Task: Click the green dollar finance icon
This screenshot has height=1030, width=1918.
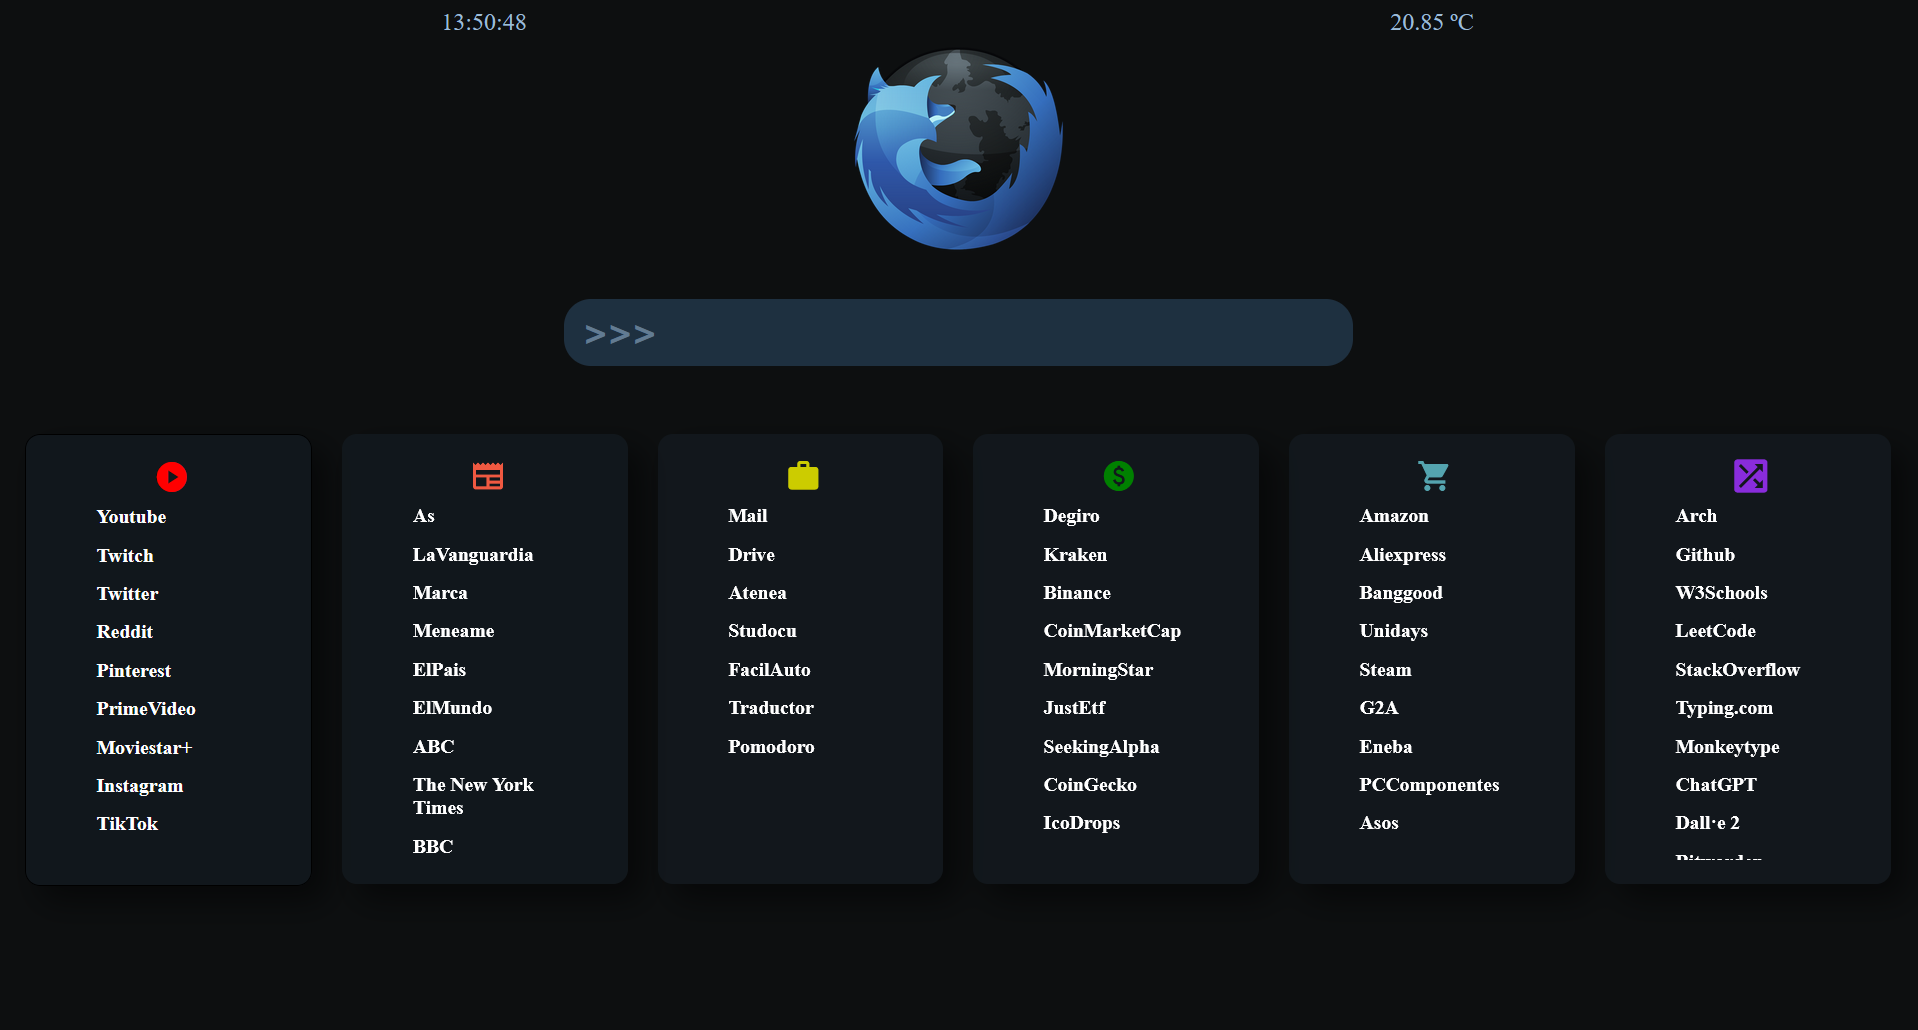Action: click(x=1118, y=477)
